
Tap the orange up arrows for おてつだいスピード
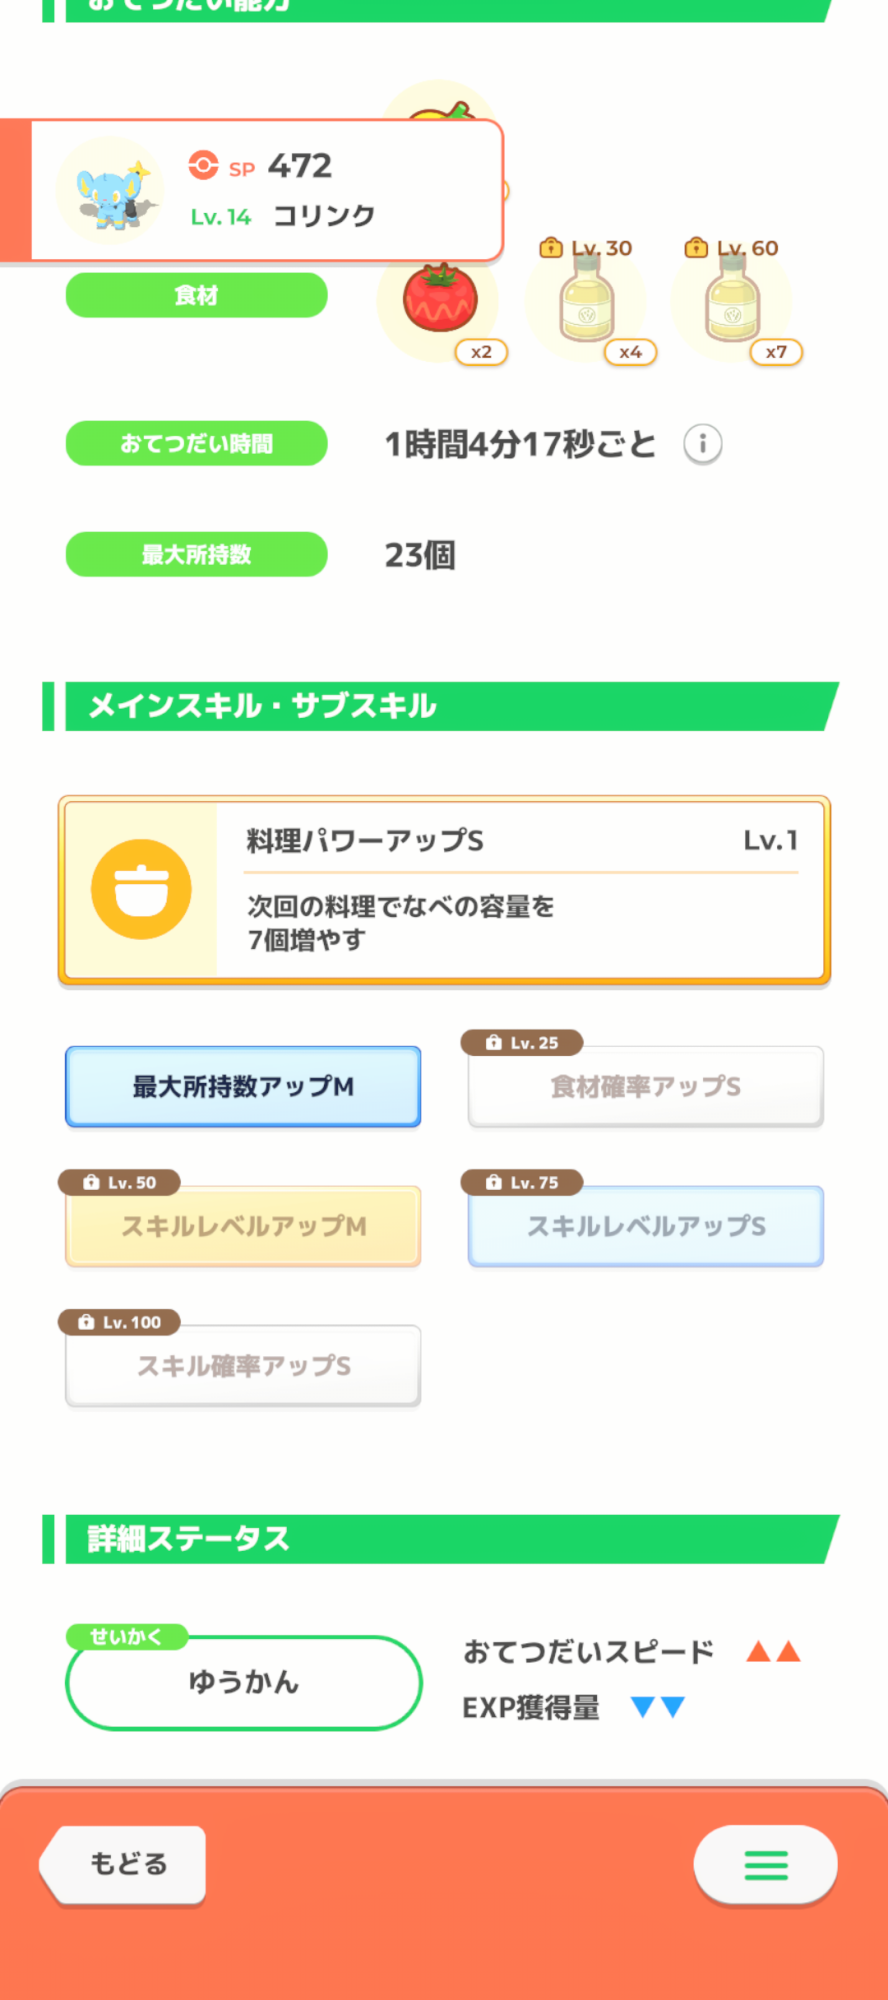tap(773, 1651)
